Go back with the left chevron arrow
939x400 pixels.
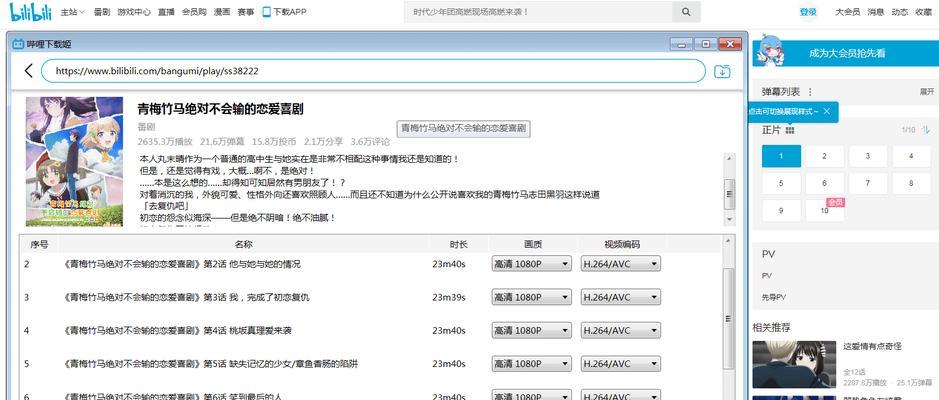coord(28,71)
